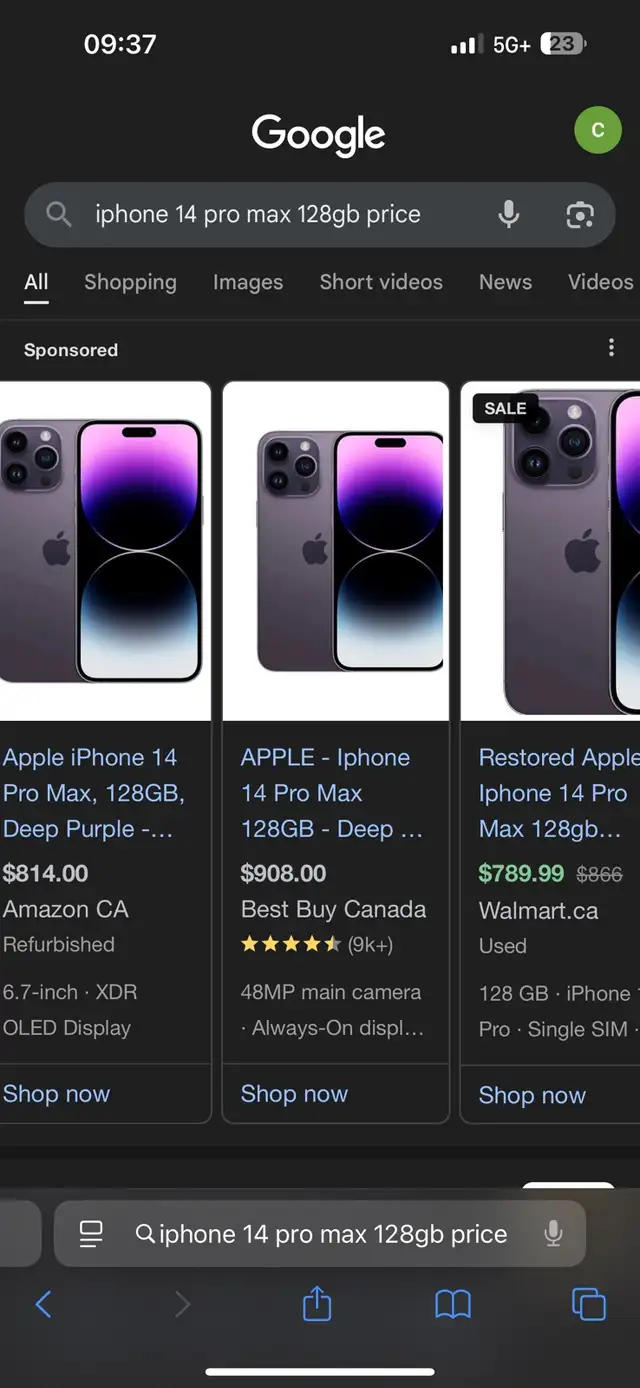Tap Shop now under Best Buy Canada listing

tap(294, 1094)
